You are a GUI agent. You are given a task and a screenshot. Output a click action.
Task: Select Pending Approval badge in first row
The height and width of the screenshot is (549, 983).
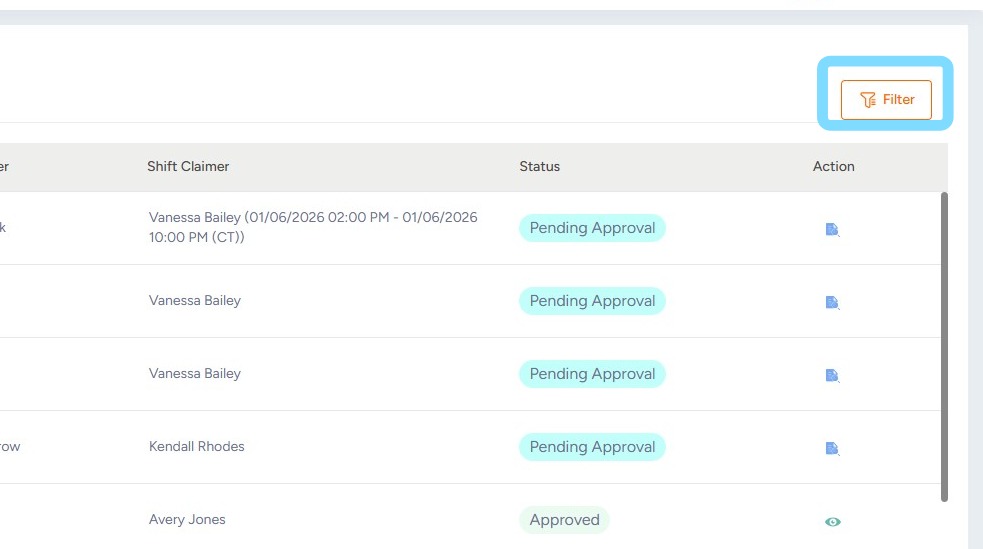coord(592,228)
